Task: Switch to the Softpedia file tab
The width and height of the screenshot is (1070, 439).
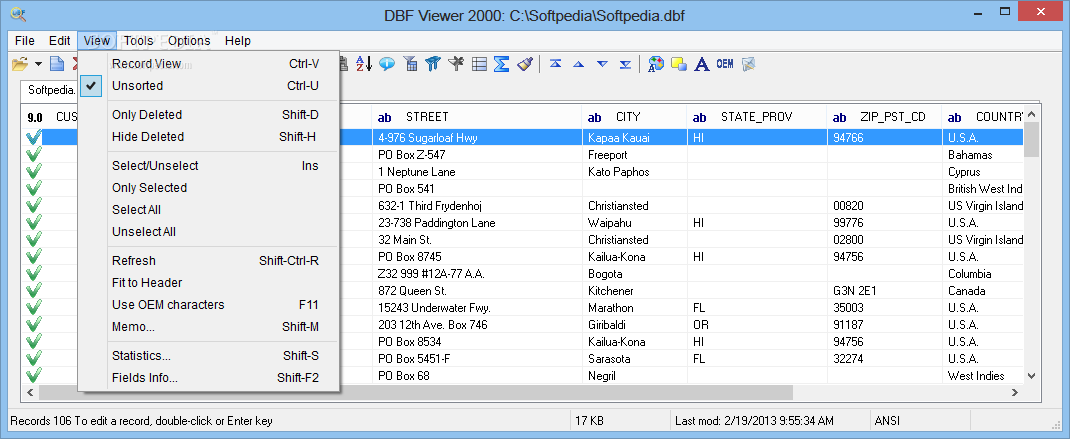Action: [49, 90]
